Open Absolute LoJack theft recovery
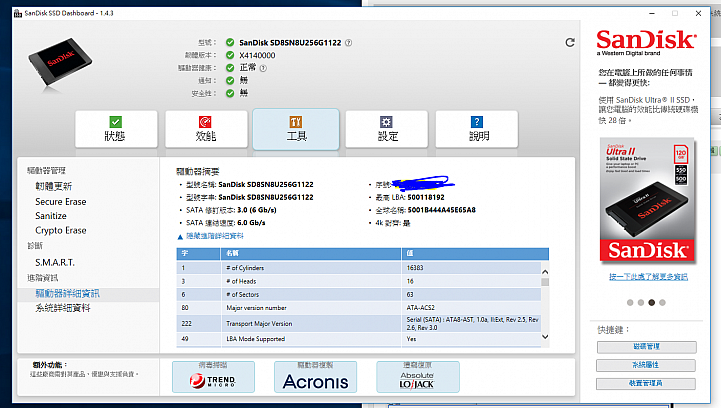Image resolution: width=721 pixels, height=408 pixels. pos(418,377)
